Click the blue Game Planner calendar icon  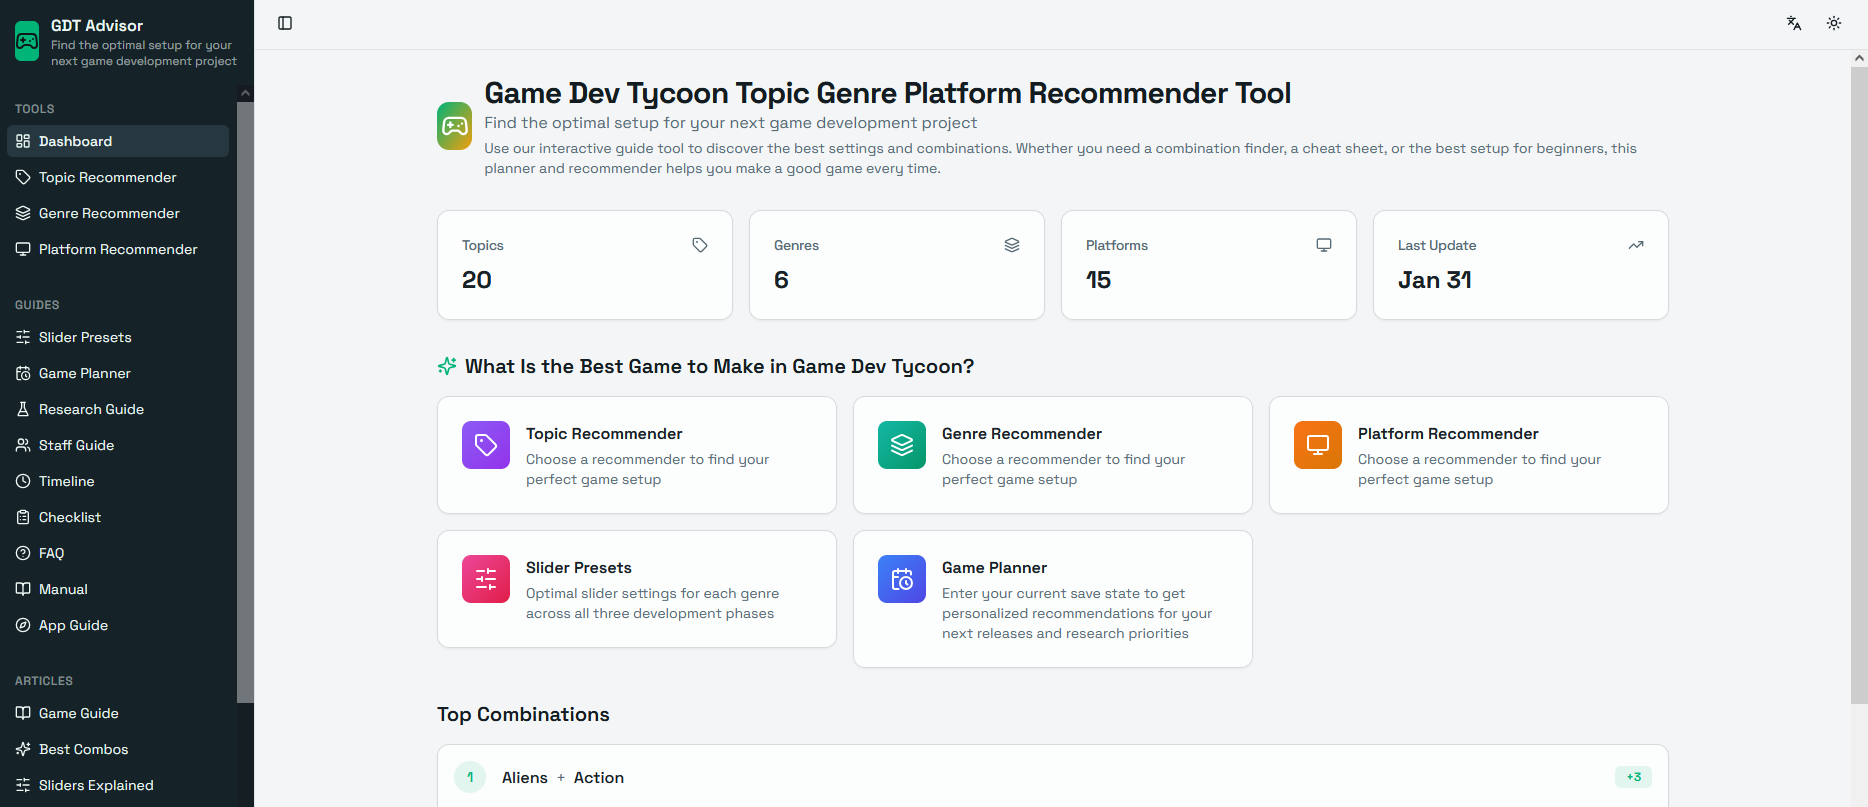pos(902,579)
